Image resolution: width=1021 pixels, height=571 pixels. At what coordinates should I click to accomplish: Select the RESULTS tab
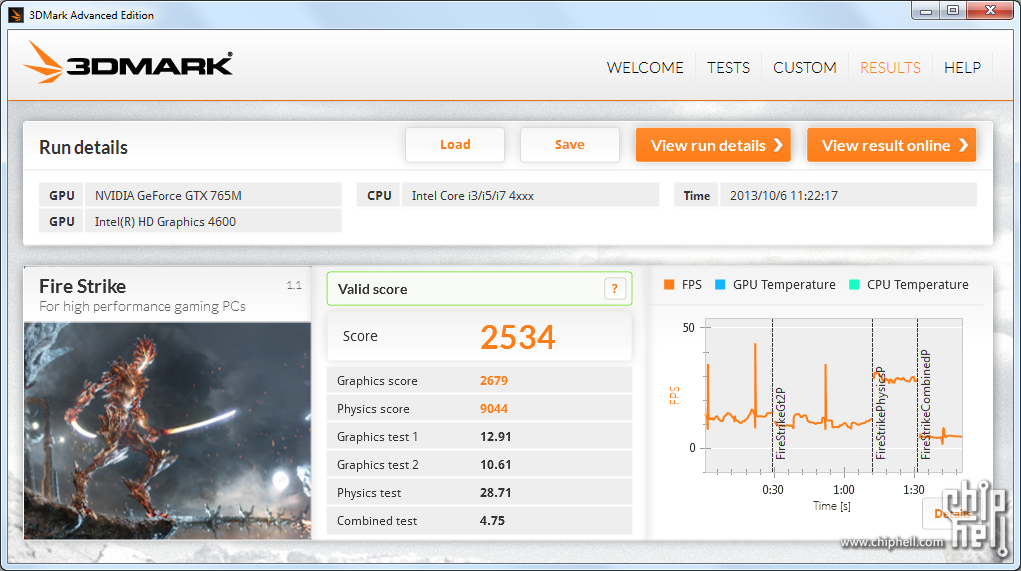tap(890, 68)
